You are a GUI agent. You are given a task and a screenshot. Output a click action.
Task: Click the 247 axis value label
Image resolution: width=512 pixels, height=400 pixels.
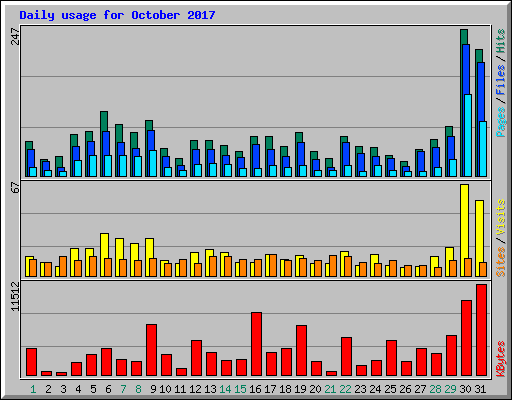(x=16, y=36)
